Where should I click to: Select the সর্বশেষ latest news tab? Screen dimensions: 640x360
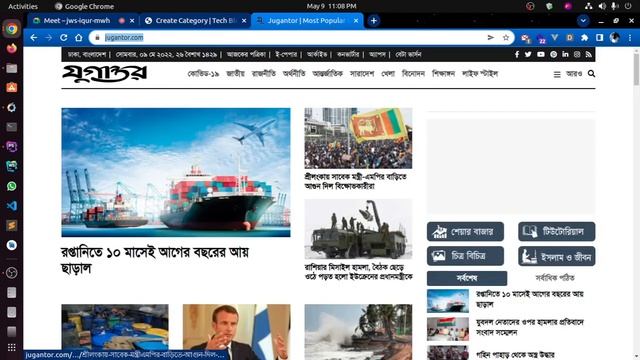tap(467, 278)
